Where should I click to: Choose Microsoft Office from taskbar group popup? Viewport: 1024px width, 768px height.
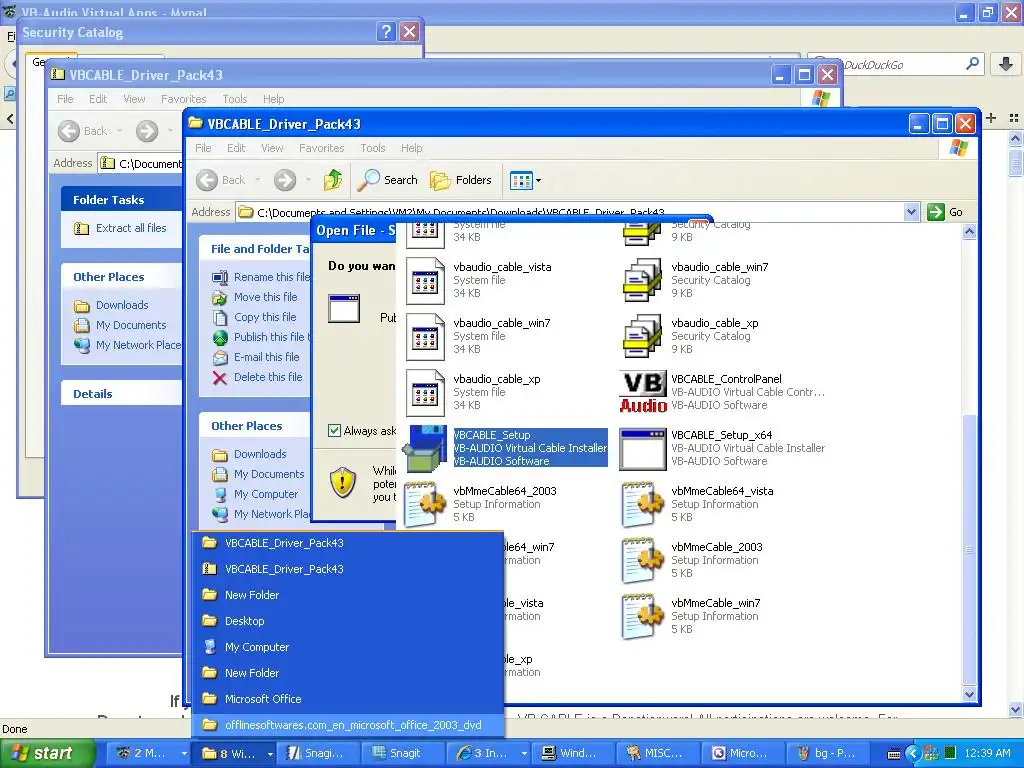(x=347, y=699)
